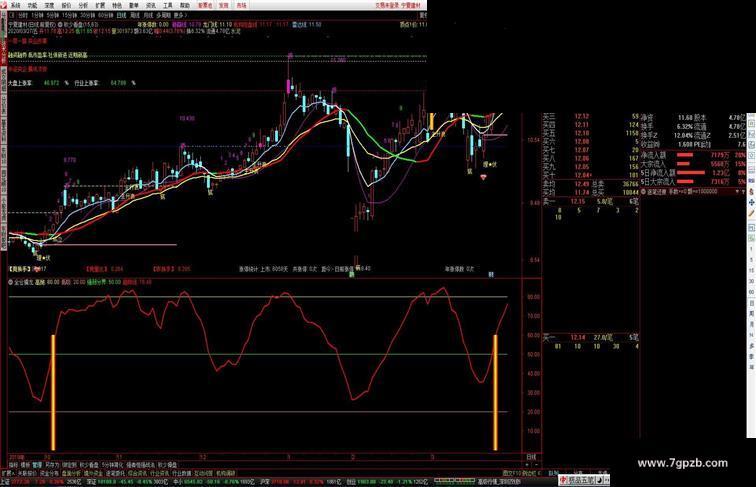Open the 多周期 multi-period view

click(x=163, y=15)
